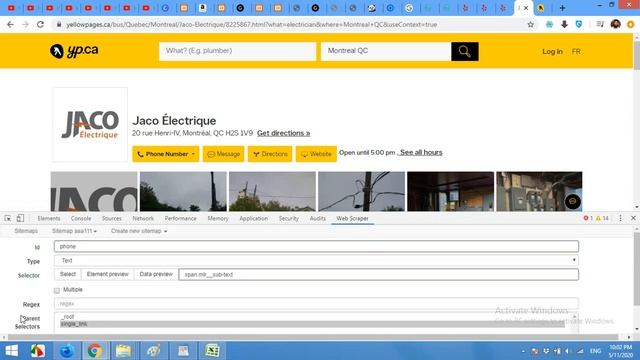The width and height of the screenshot is (640, 360).
Task: Open Chrome from the taskbar
Action: [95, 351]
